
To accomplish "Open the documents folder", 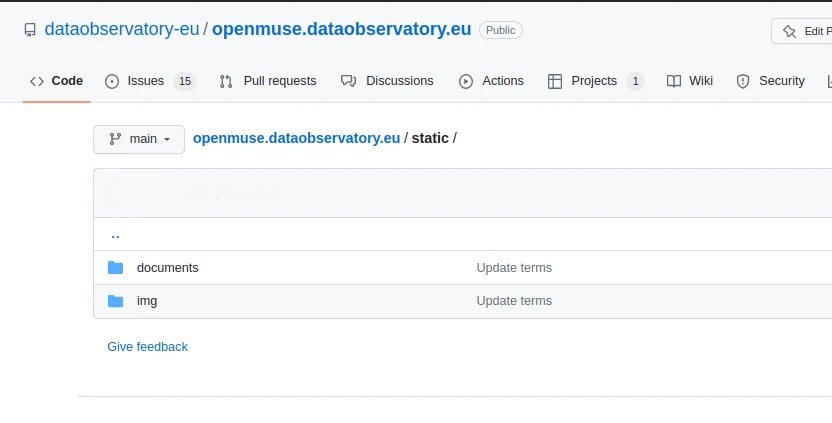I will click(x=168, y=267).
